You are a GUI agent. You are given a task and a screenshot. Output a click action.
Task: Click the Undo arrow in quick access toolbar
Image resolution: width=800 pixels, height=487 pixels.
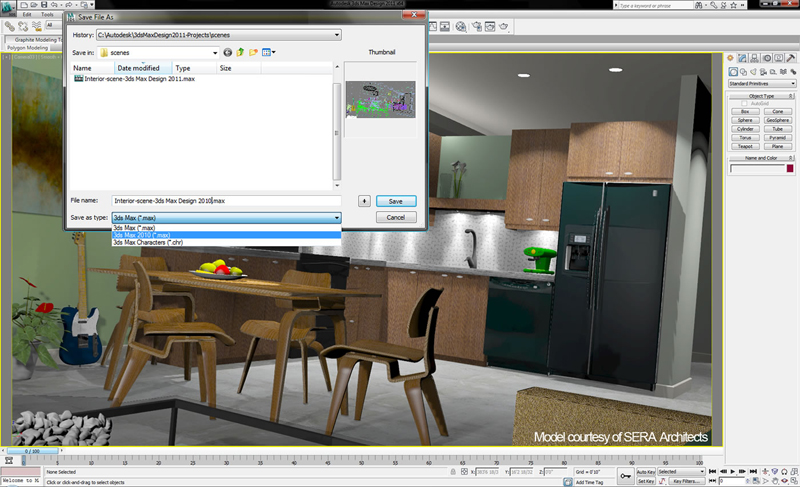[55, 5]
